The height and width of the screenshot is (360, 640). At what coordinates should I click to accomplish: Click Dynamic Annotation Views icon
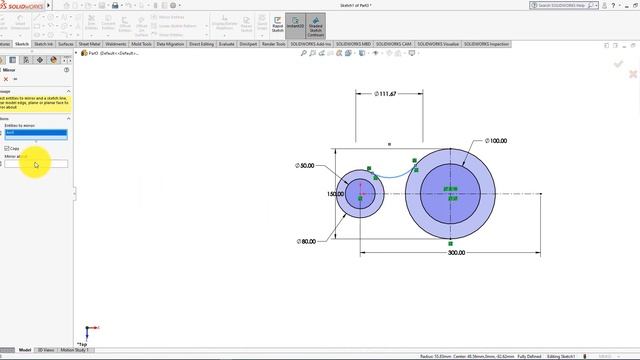340,53
